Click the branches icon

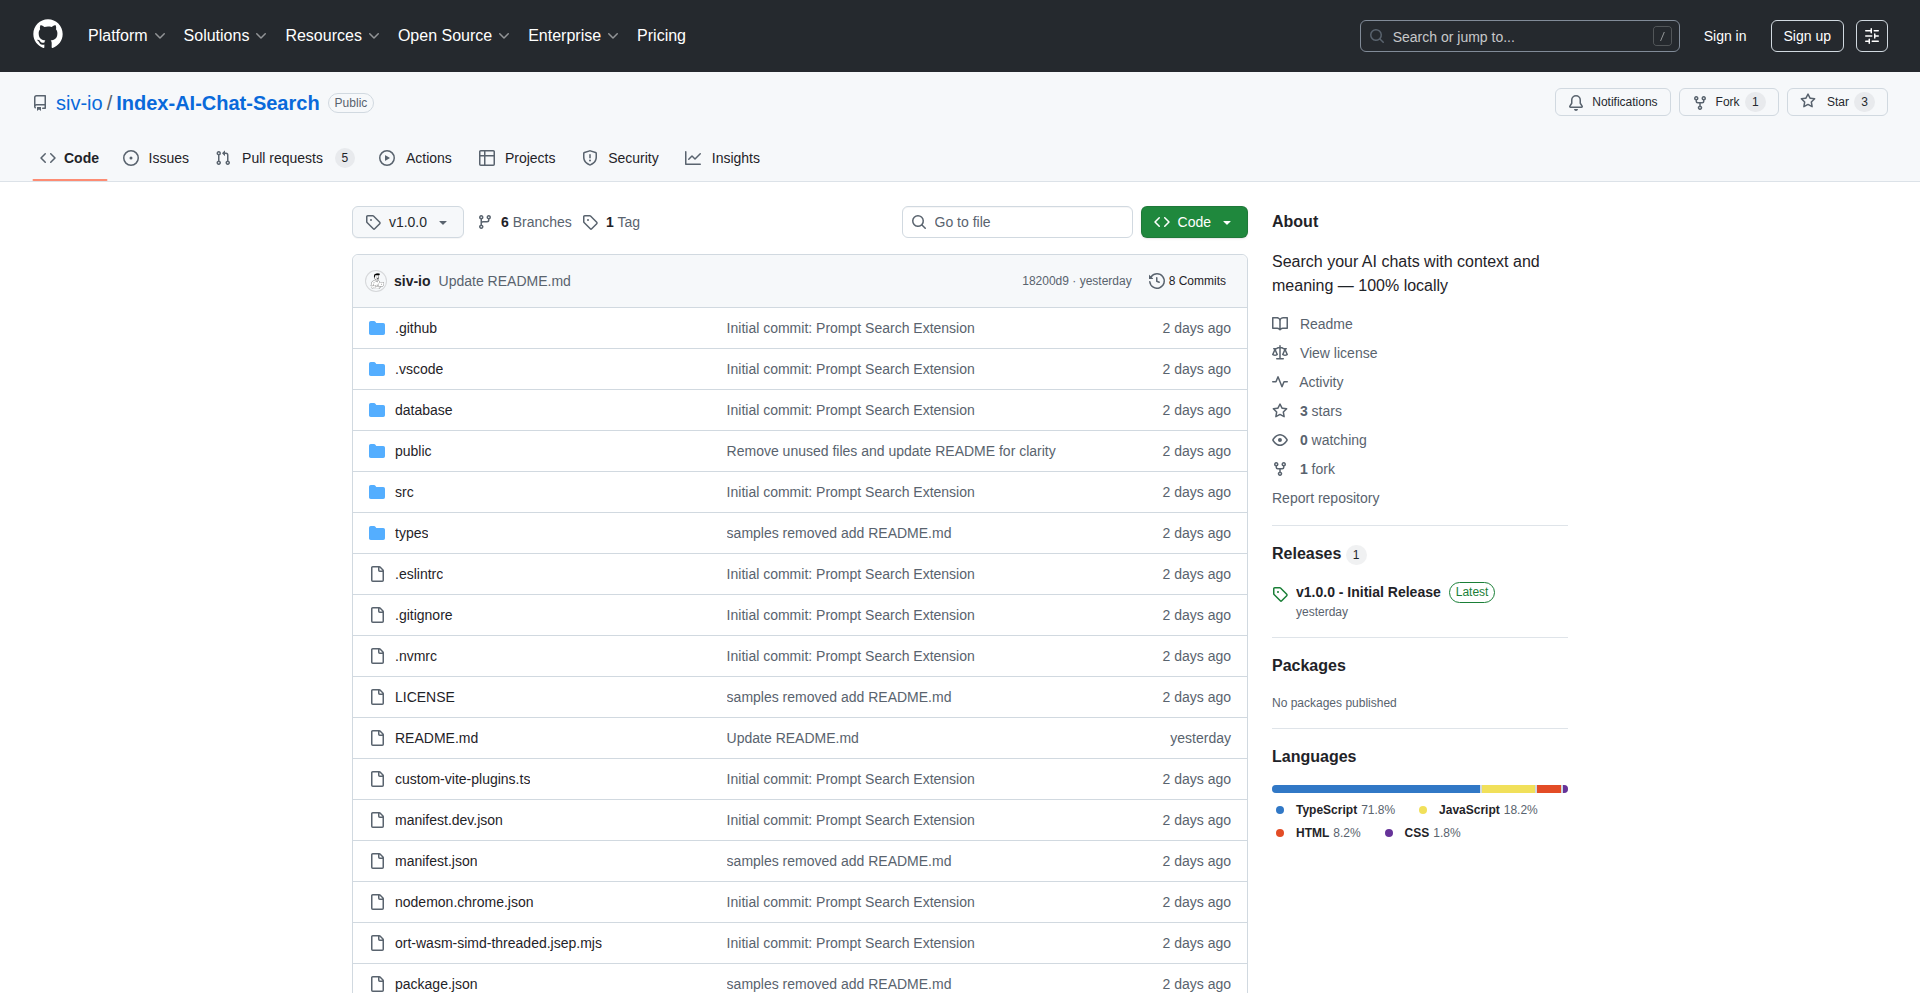pyautogui.click(x=485, y=222)
